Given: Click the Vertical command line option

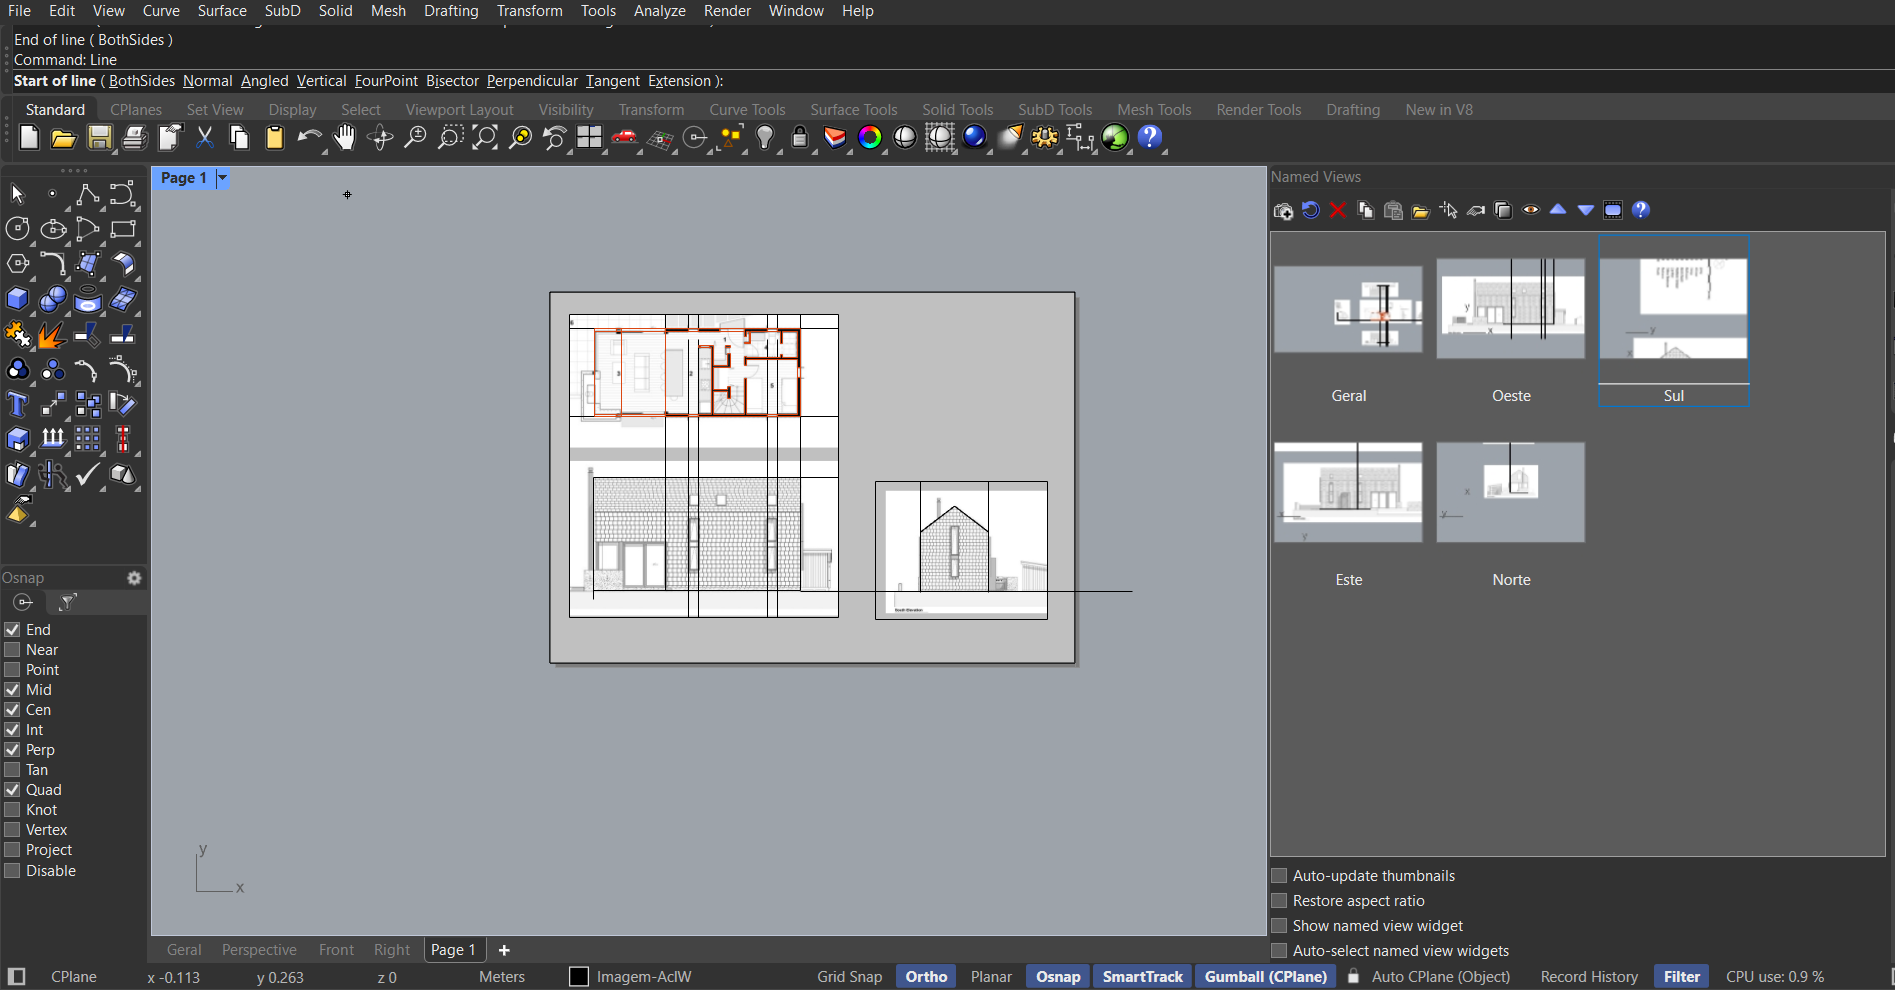Looking at the screenshot, I should click(x=321, y=81).
